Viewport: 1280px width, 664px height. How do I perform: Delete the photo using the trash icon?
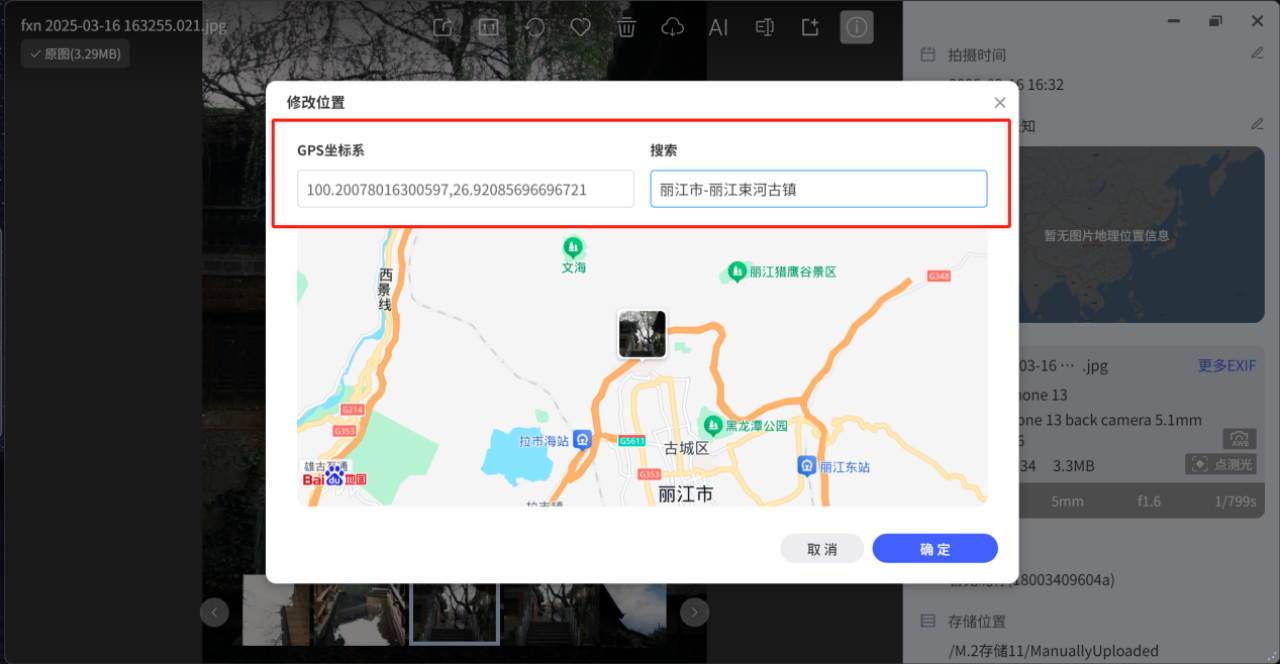coord(626,27)
